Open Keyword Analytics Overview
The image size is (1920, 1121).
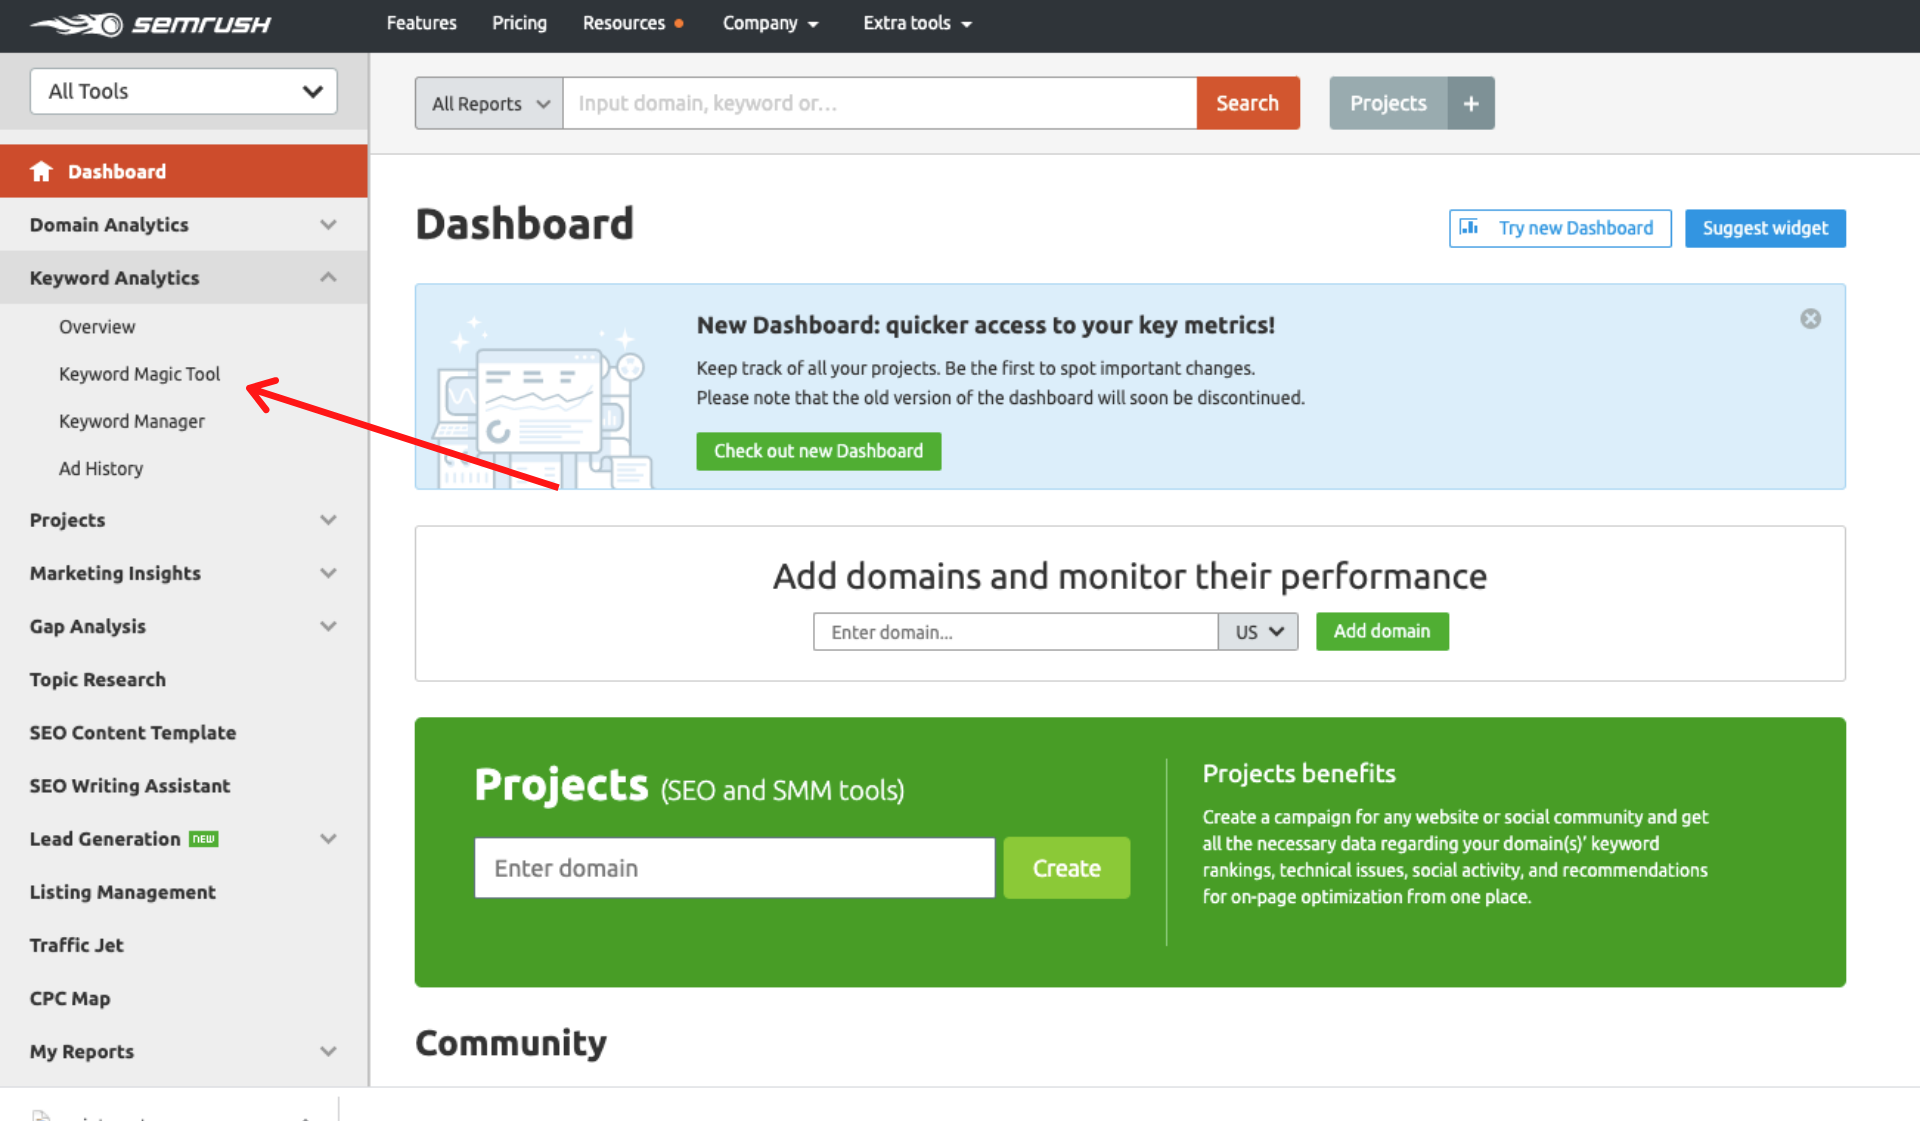(97, 327)
